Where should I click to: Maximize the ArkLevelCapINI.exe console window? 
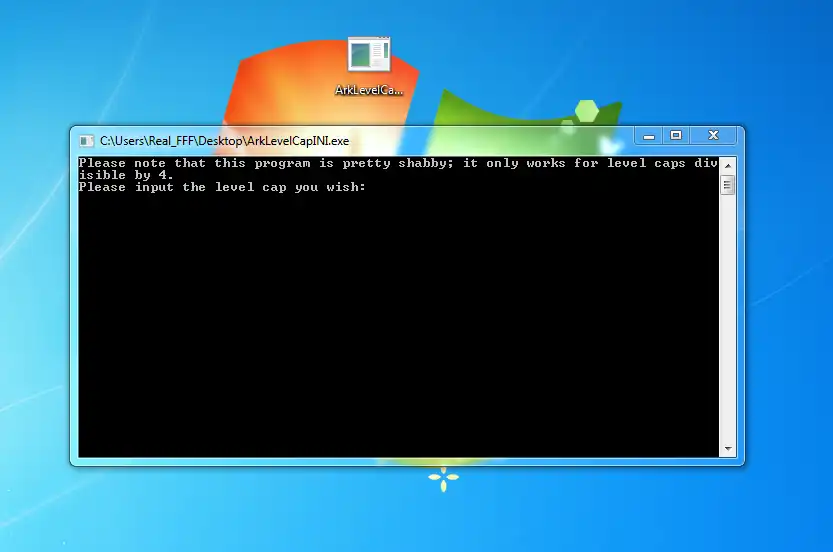pos(676,136)
